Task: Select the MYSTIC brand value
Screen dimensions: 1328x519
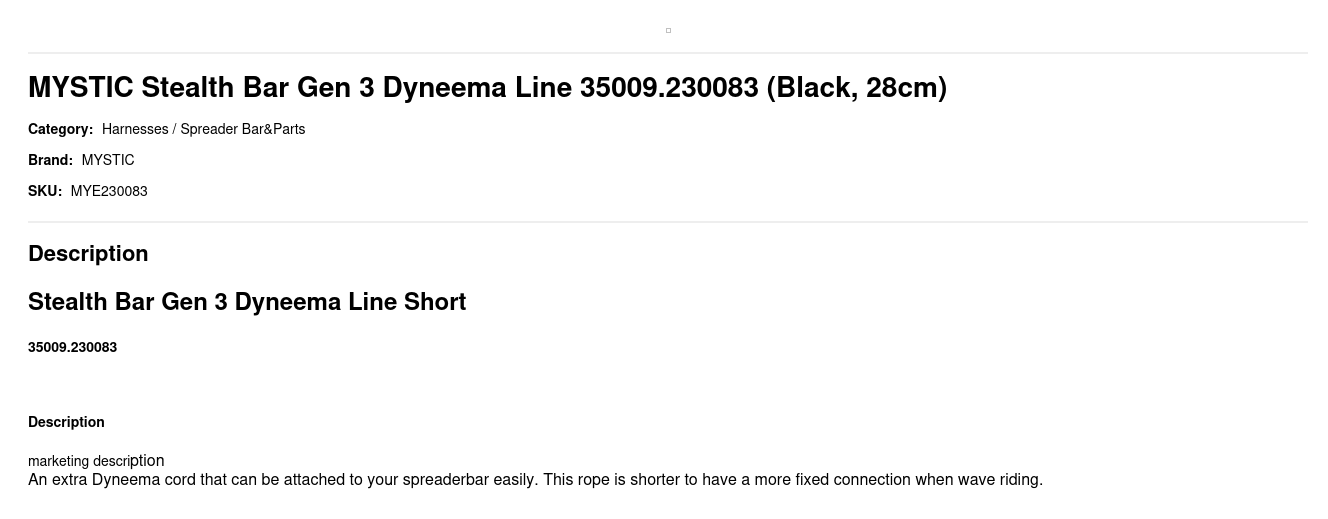Action: pyautogui.click(x=108, y=160)
